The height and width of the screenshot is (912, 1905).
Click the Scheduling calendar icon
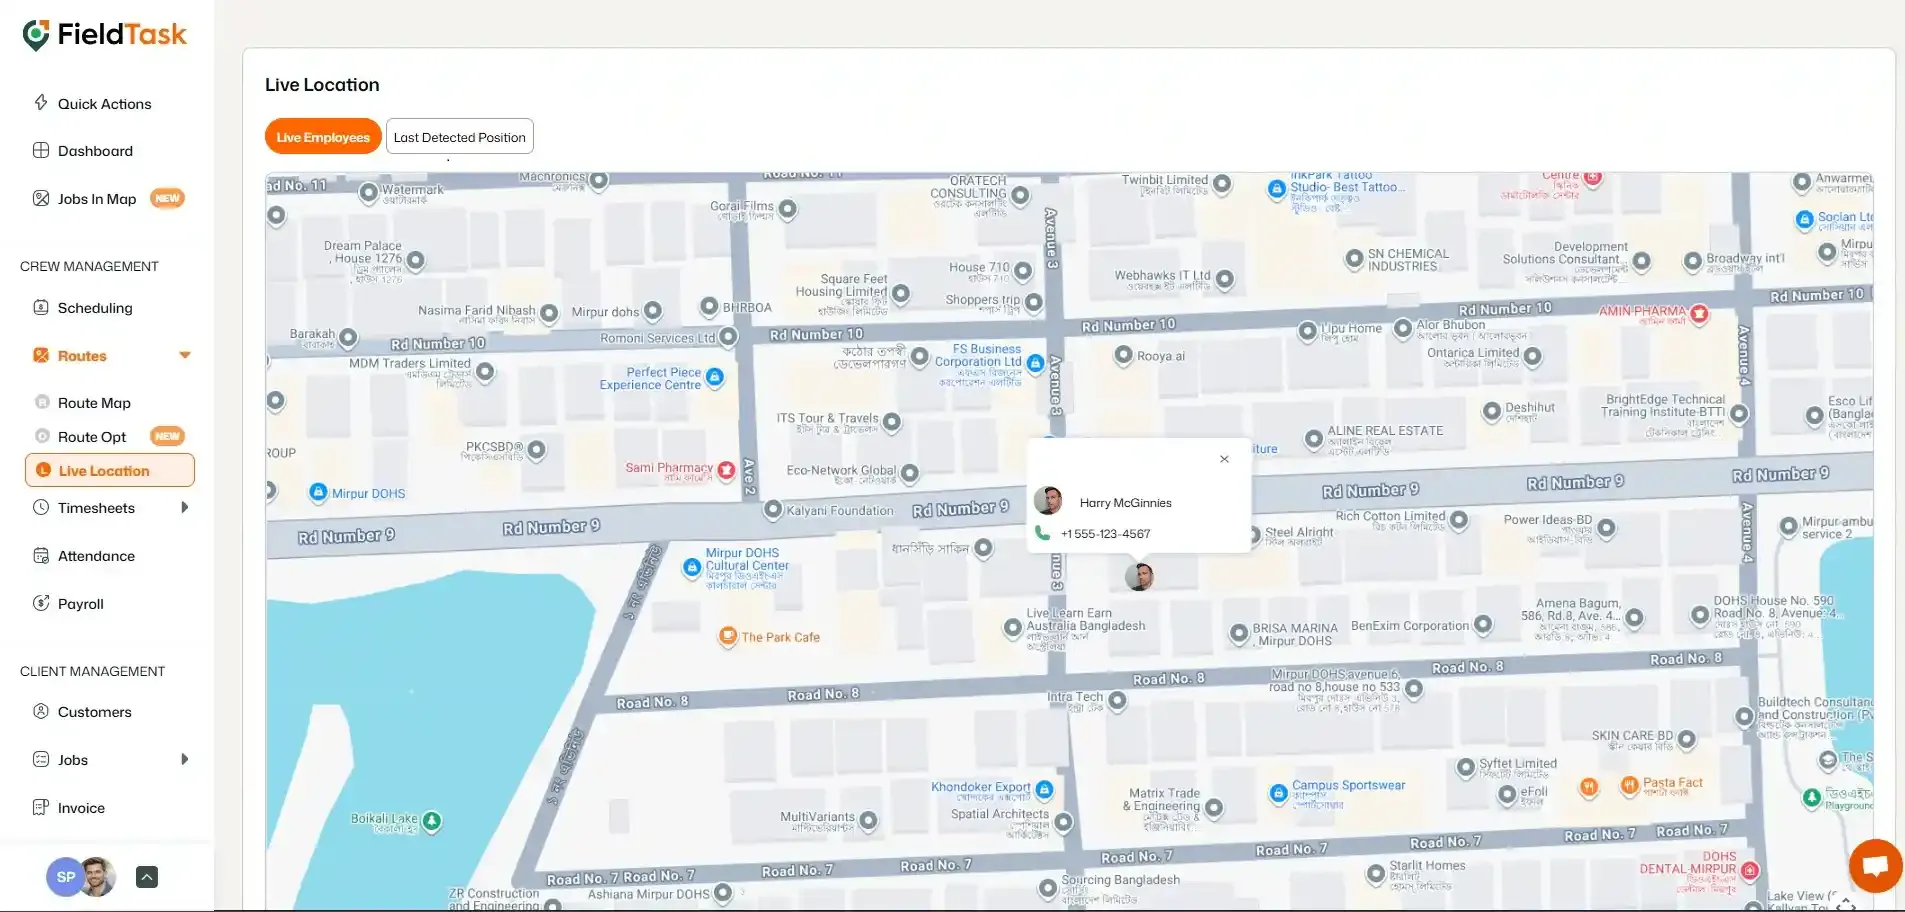tap(41, 307)
